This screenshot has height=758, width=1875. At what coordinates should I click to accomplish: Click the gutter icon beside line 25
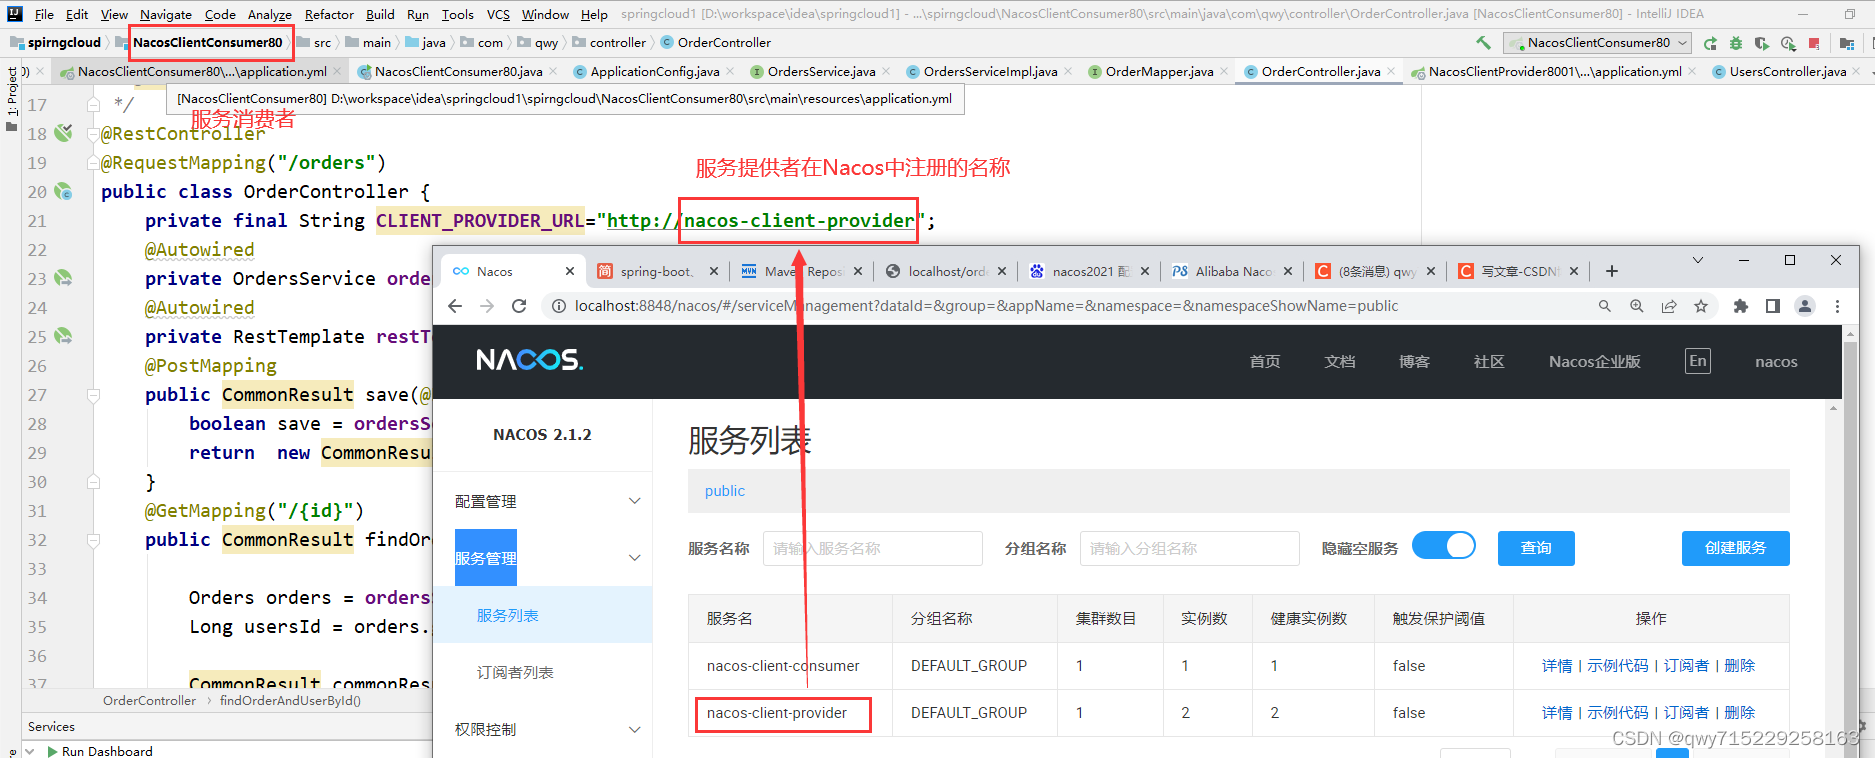[x=63, y=335]
